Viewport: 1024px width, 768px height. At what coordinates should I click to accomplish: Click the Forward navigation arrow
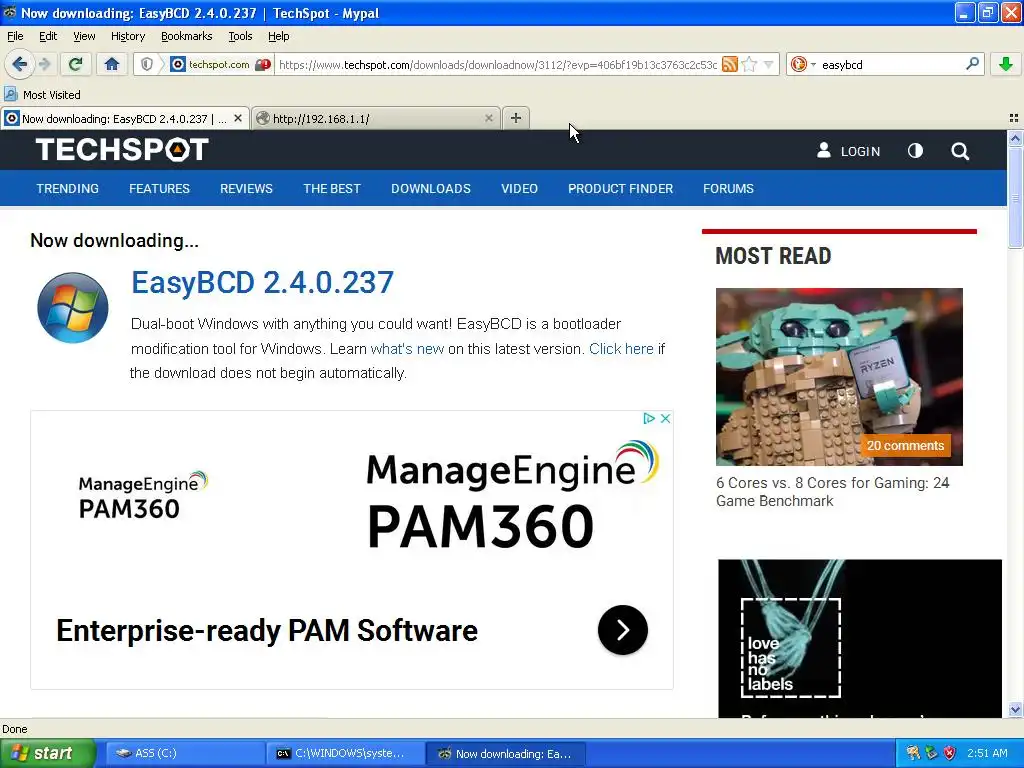coord(44,64)
